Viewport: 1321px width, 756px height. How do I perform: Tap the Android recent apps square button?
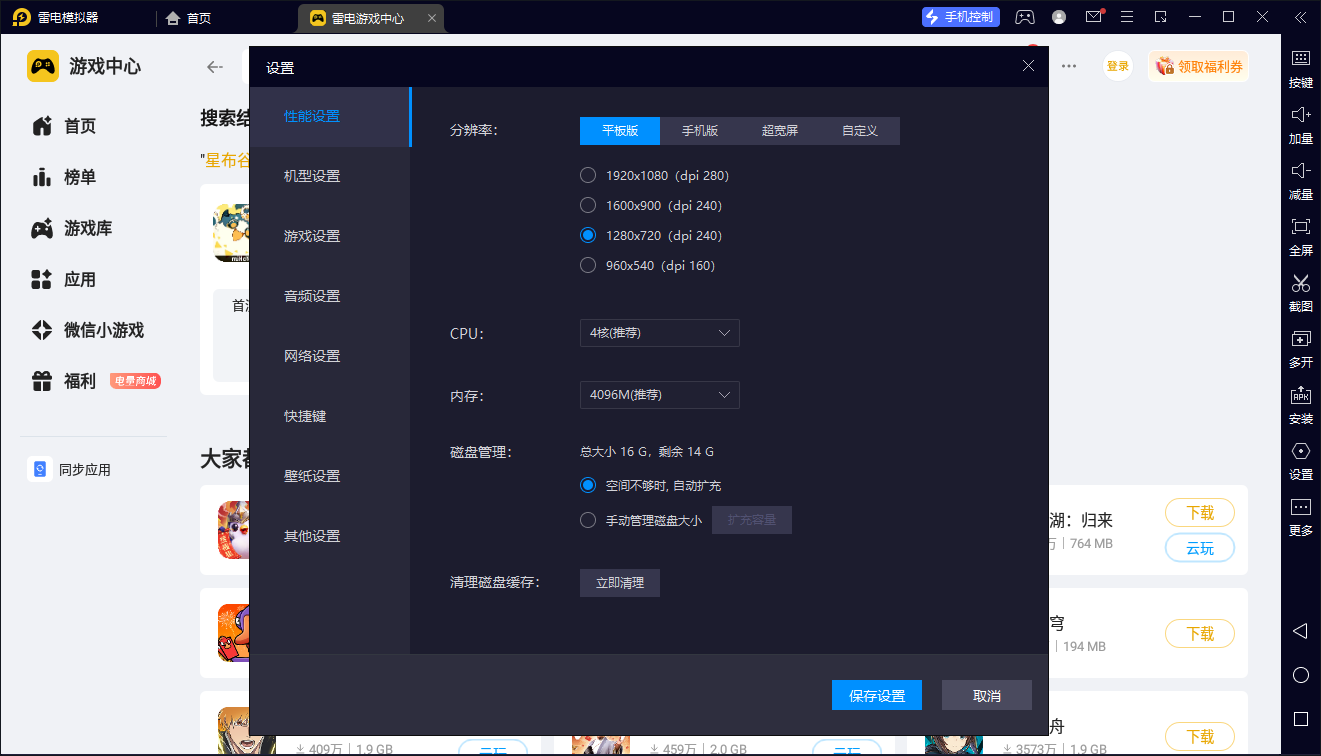tap(1300, 719)
